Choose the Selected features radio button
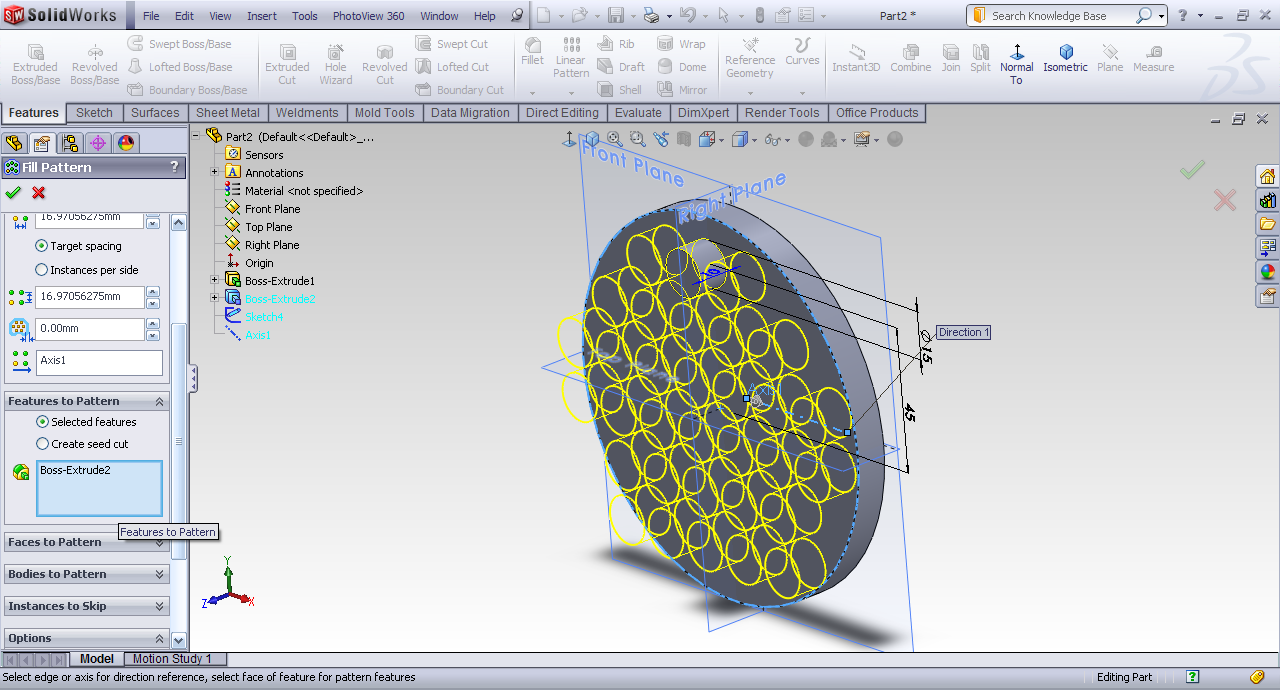This screenshot has width=1280, height=690. [41, 422]
